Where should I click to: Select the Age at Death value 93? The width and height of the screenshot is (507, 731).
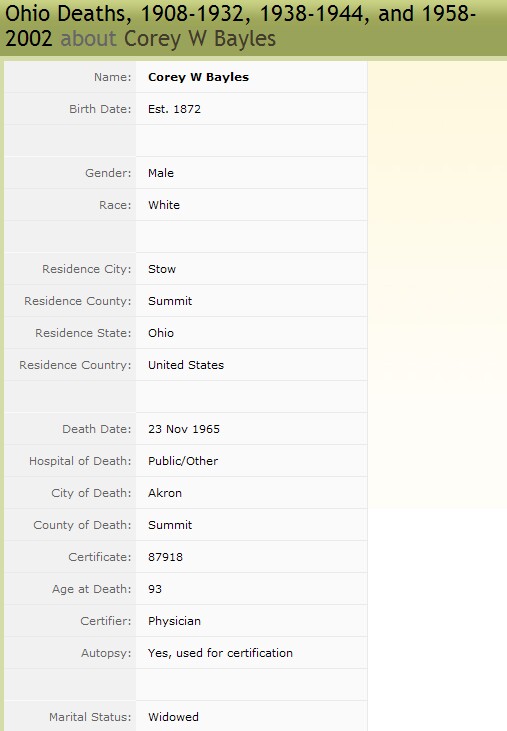point(155,589)
